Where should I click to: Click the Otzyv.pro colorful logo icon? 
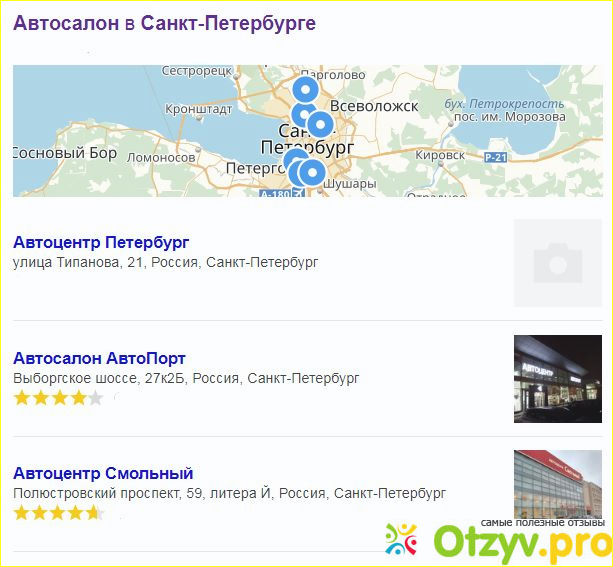pyautogui.click(x=401, y=540)
